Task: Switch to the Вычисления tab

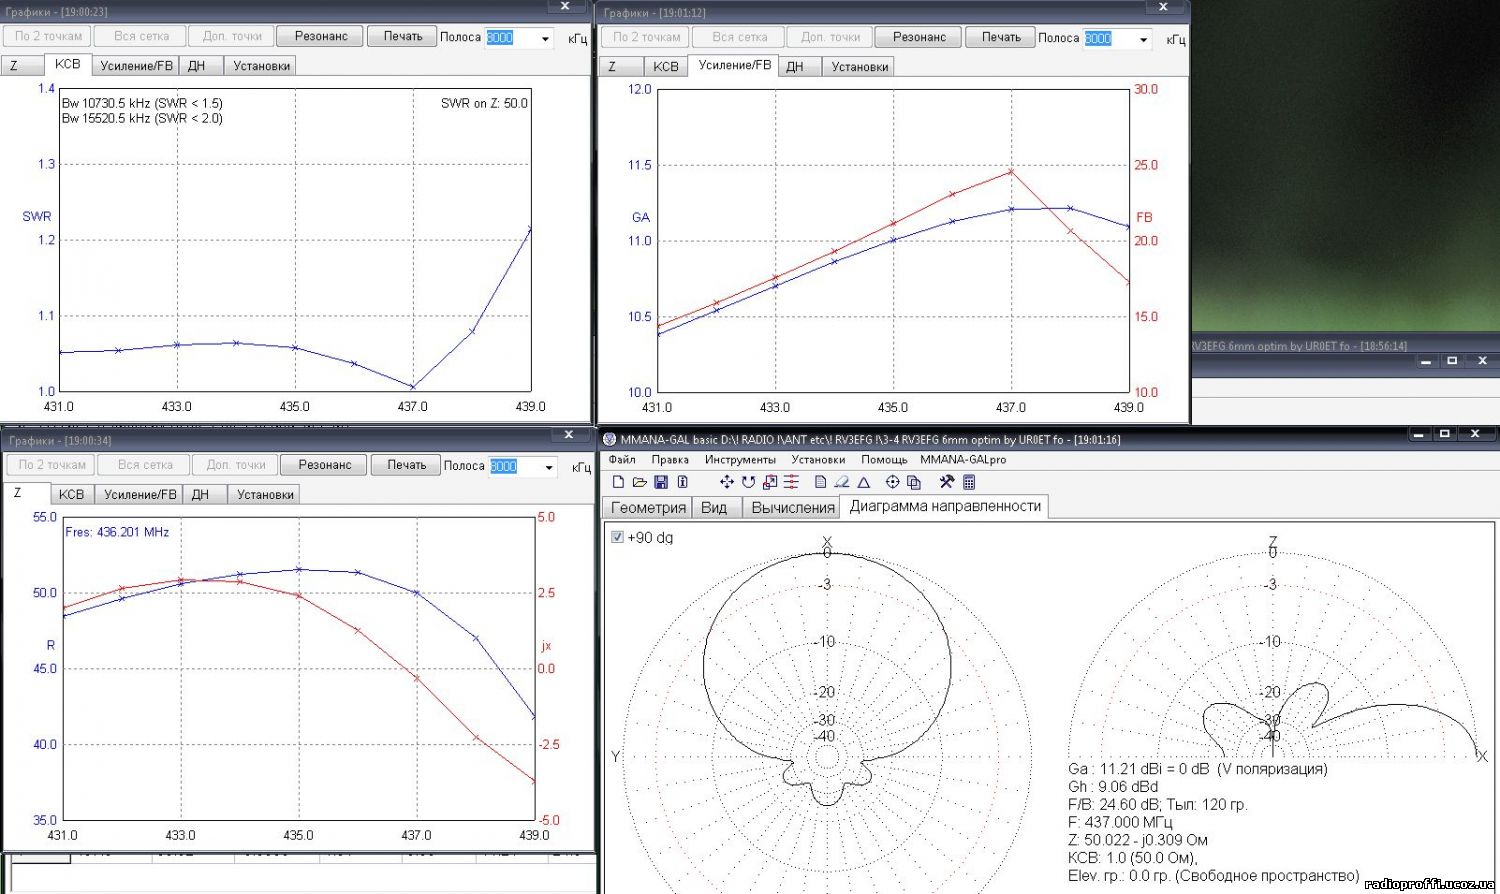Action: tap(792, 507)
